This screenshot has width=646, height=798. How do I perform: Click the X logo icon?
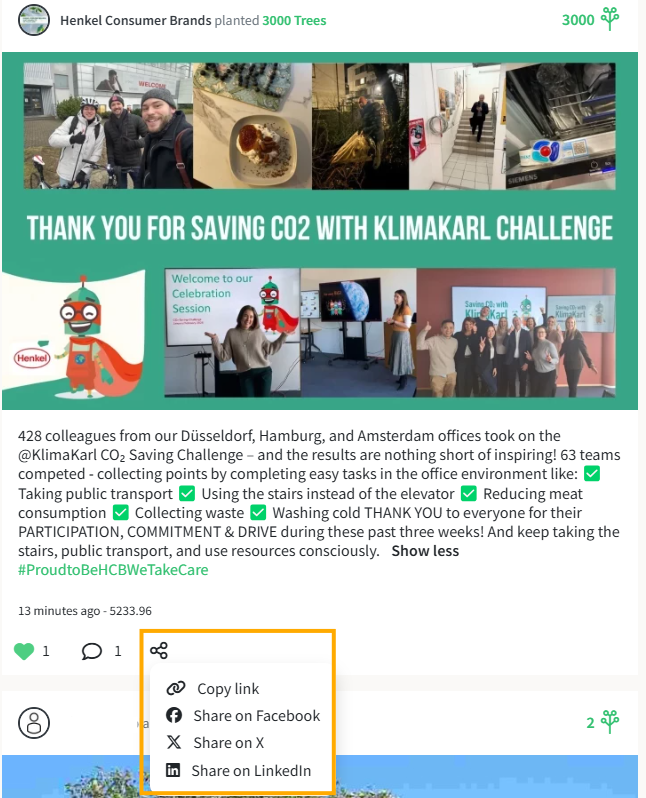click(x=174, y=742)
